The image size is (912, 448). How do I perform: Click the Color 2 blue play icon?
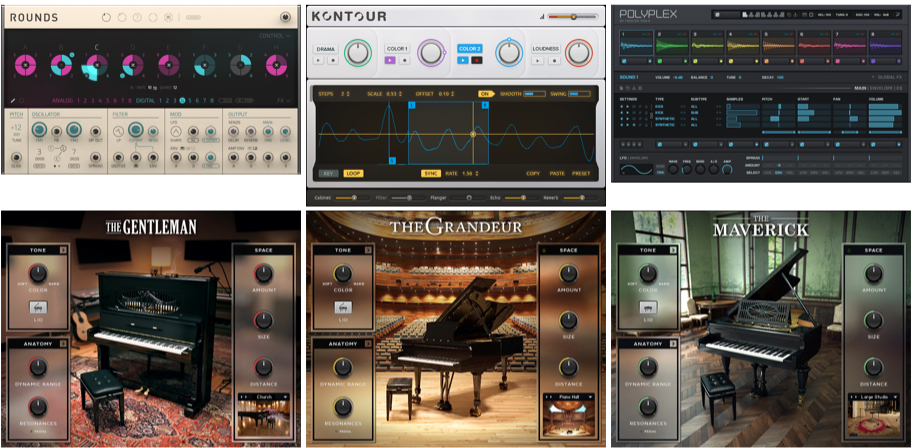[x=463, y=60]
